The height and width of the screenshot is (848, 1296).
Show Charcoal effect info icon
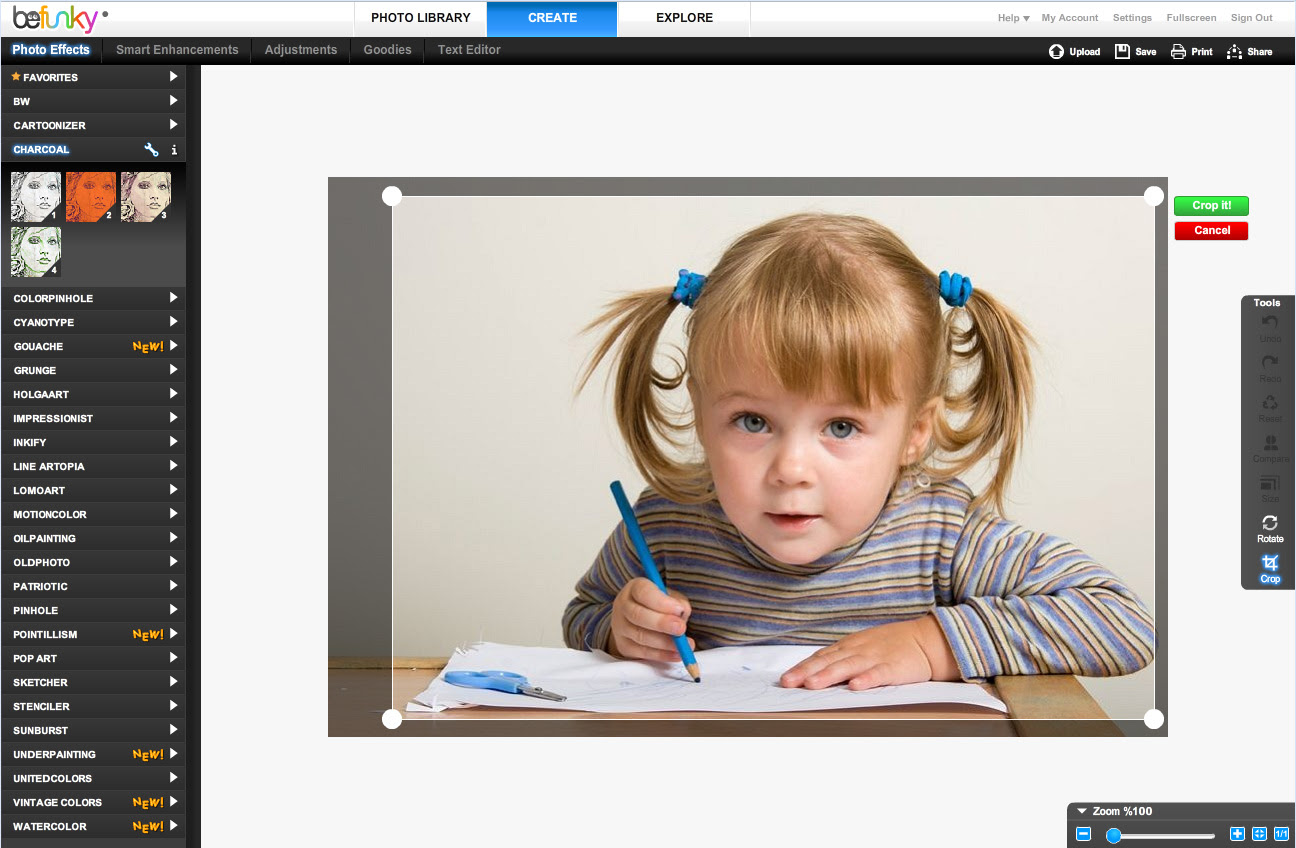tap(174, 150)
